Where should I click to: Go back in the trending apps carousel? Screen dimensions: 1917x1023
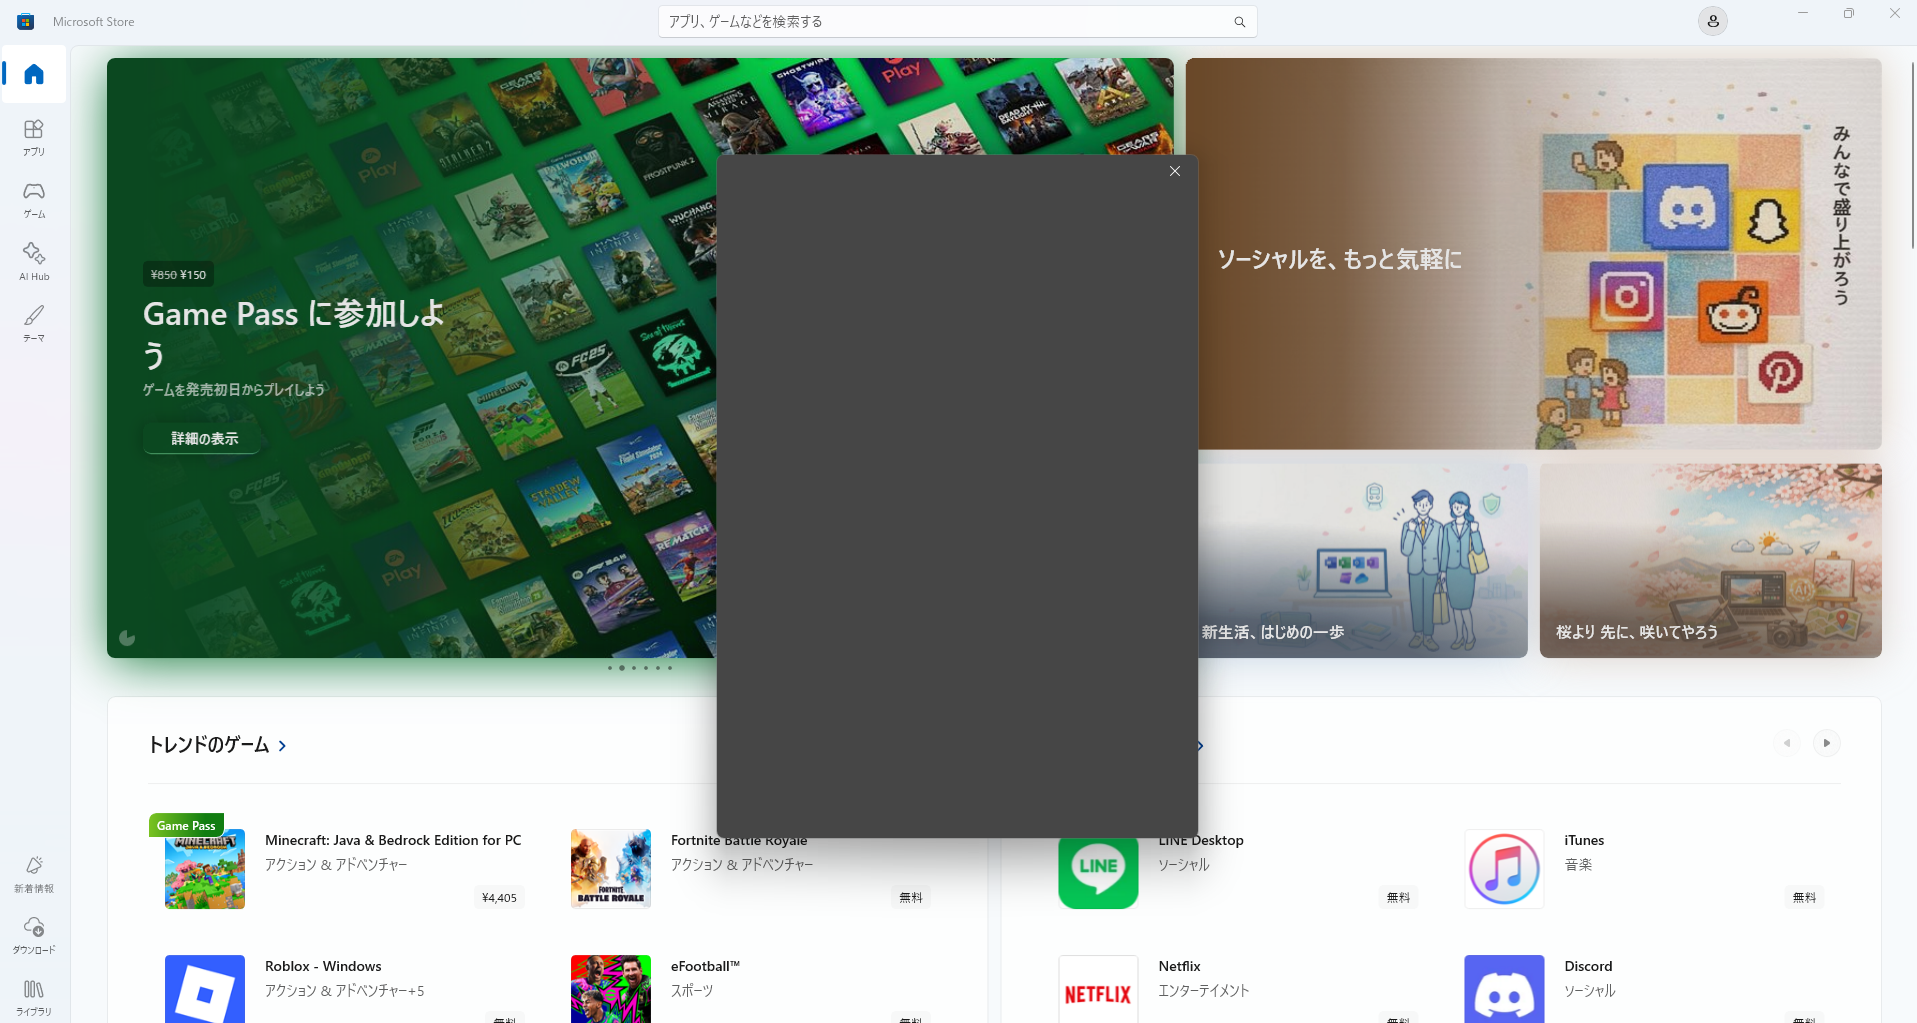coord(1788,743)
